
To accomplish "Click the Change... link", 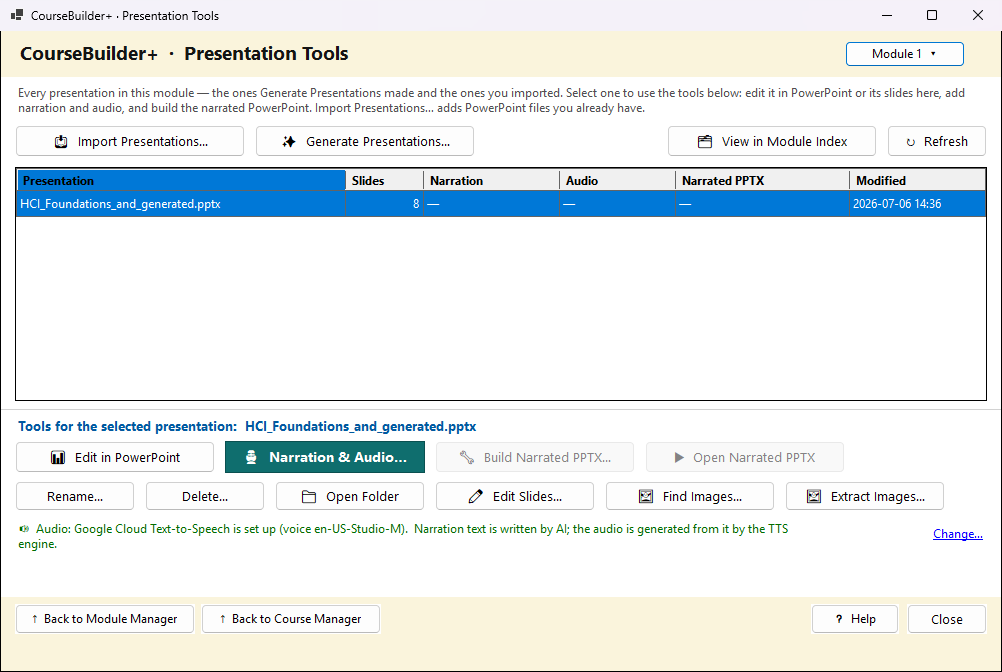I will tap(957, 534).
